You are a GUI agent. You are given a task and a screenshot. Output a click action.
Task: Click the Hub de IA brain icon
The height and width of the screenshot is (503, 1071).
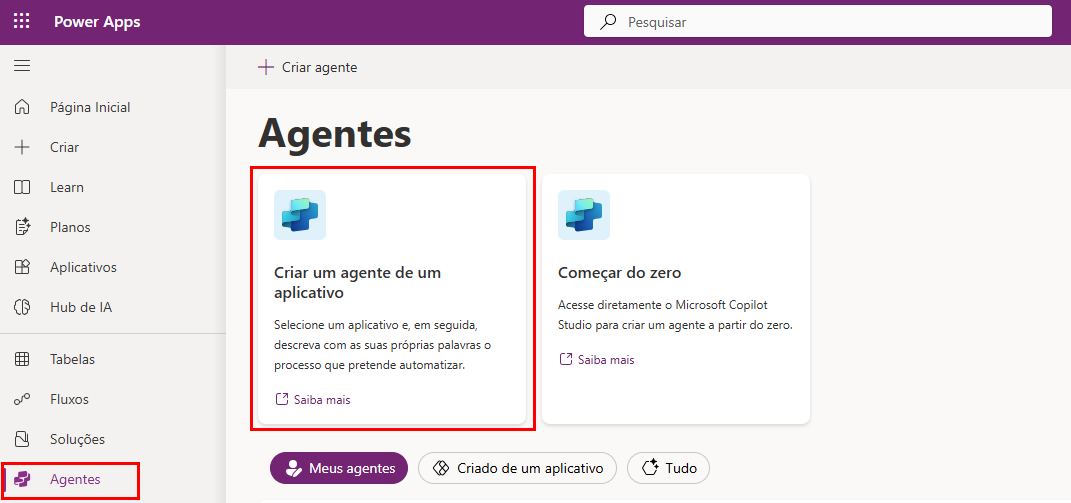22,308
